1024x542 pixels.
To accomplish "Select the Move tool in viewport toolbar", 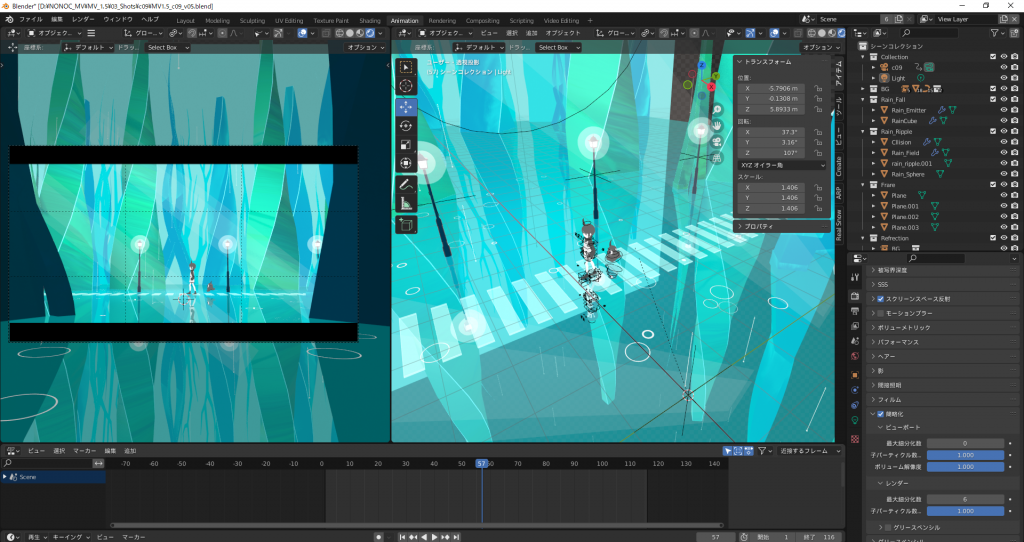I will (406, 106).
